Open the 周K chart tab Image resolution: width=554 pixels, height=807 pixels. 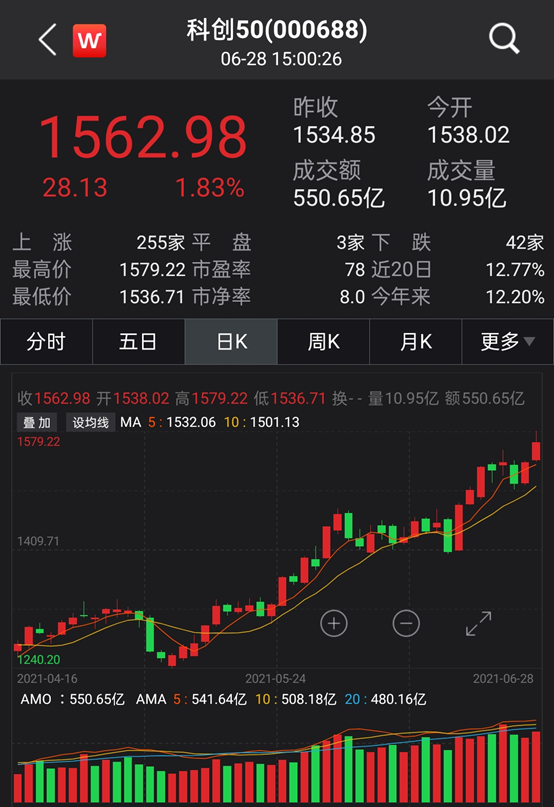(323, 341)
